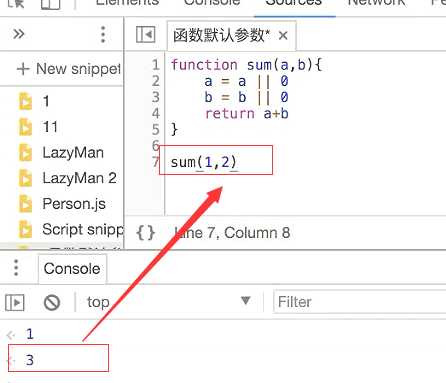The image size is (446, 383).
Task: Click the 'a = a || 0' code line
Action: click(x=246, y=81)
